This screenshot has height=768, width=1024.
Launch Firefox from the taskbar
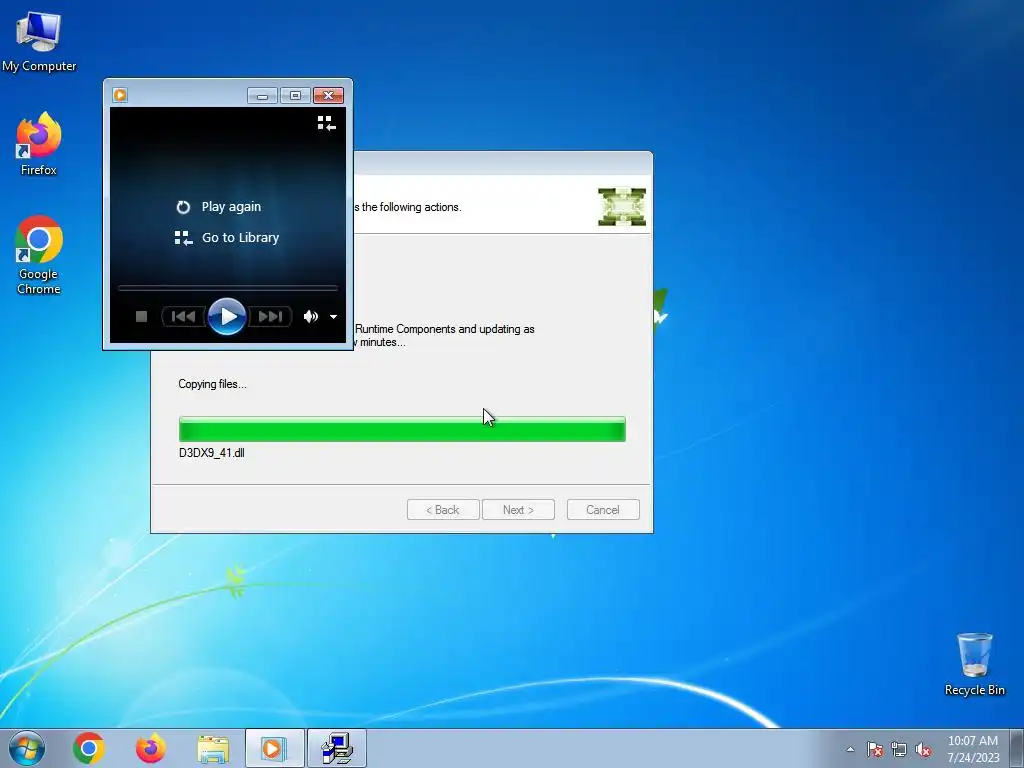click(x=150, y=748)
